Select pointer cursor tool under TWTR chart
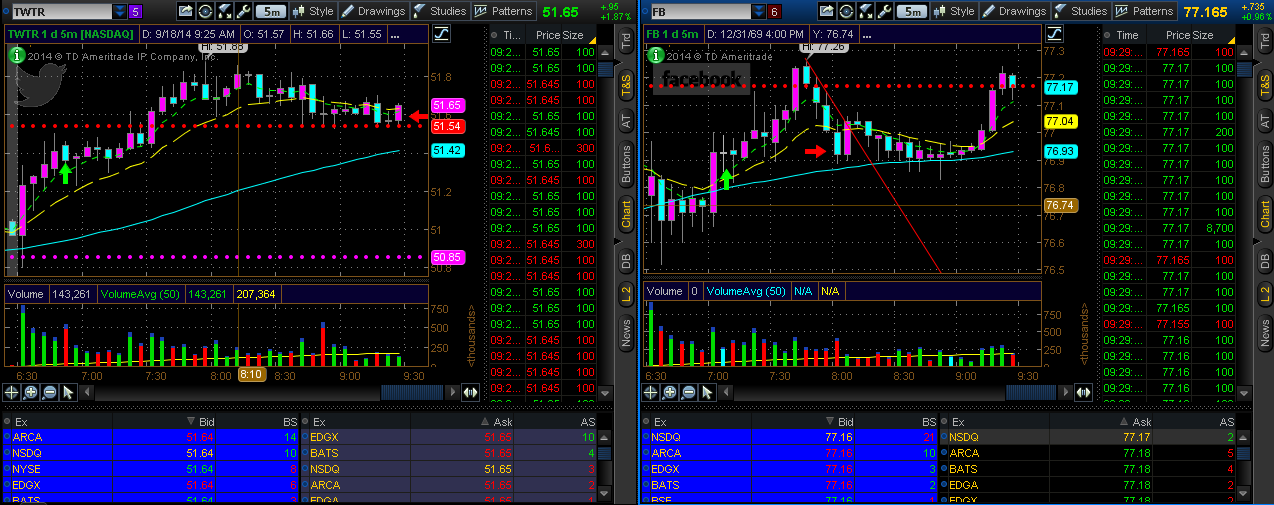Screen dimensions: 1274x505 coord(68,392)
